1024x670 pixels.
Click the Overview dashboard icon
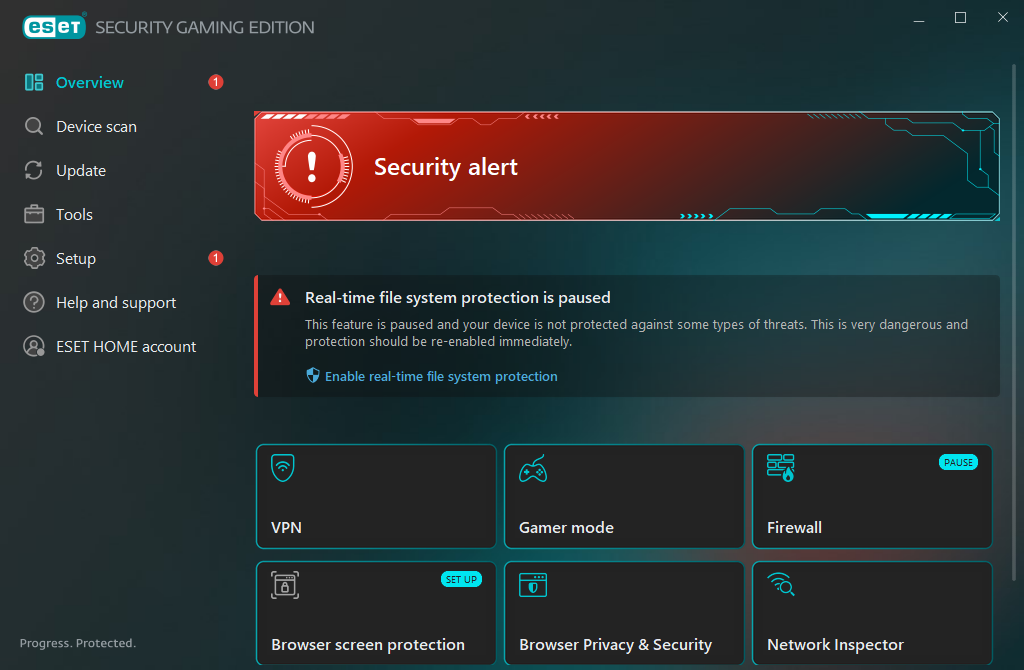(x=34, y=82)
